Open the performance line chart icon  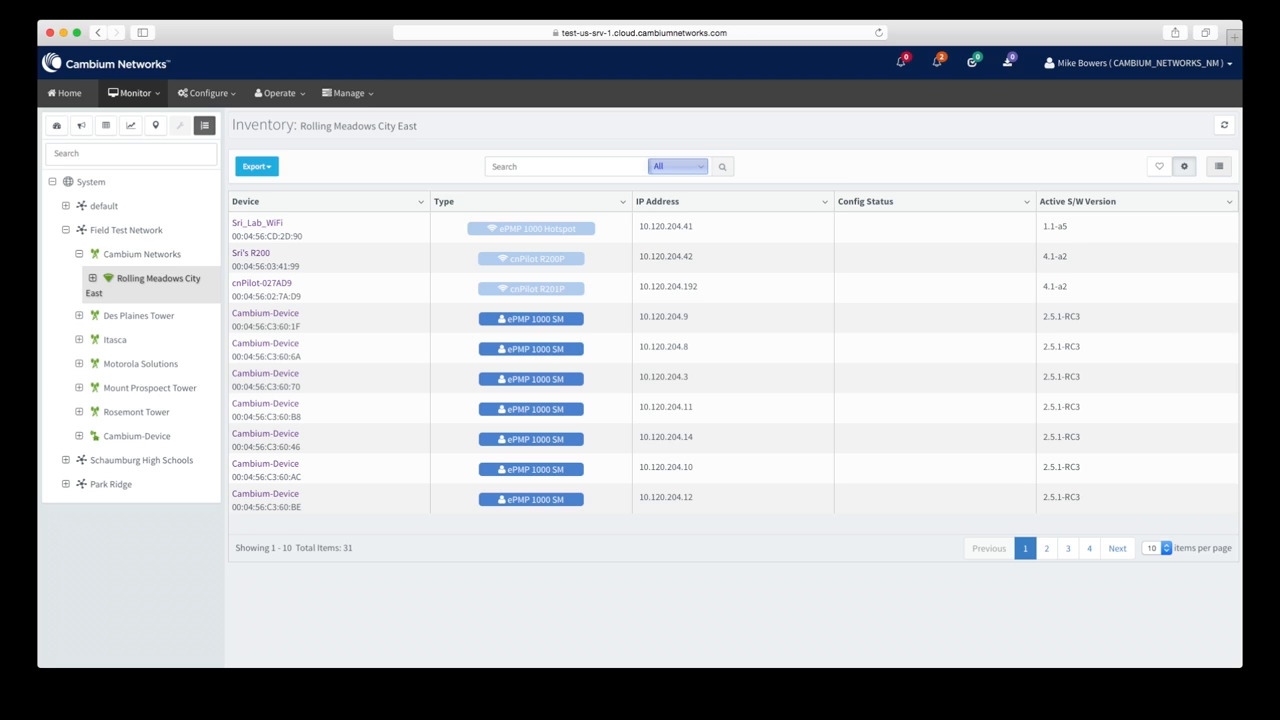[130, 125]
